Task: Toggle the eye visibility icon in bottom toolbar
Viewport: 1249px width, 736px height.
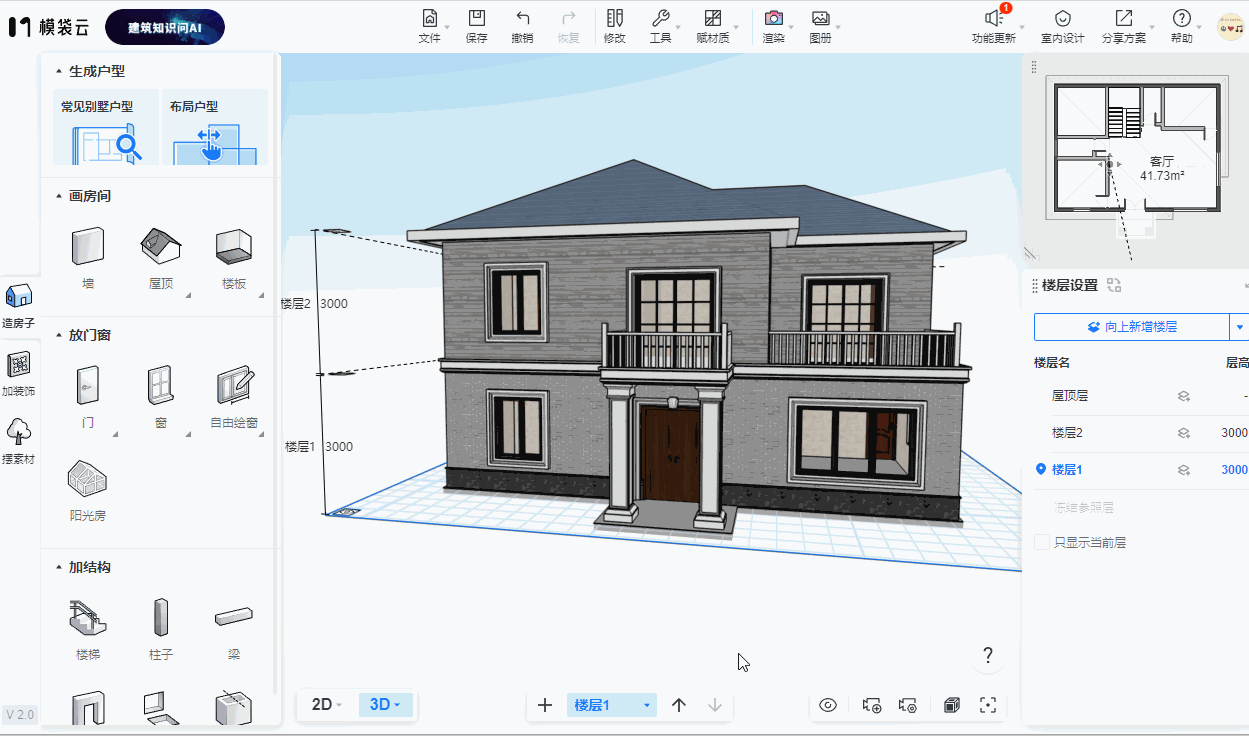Action: click(828, 705)
